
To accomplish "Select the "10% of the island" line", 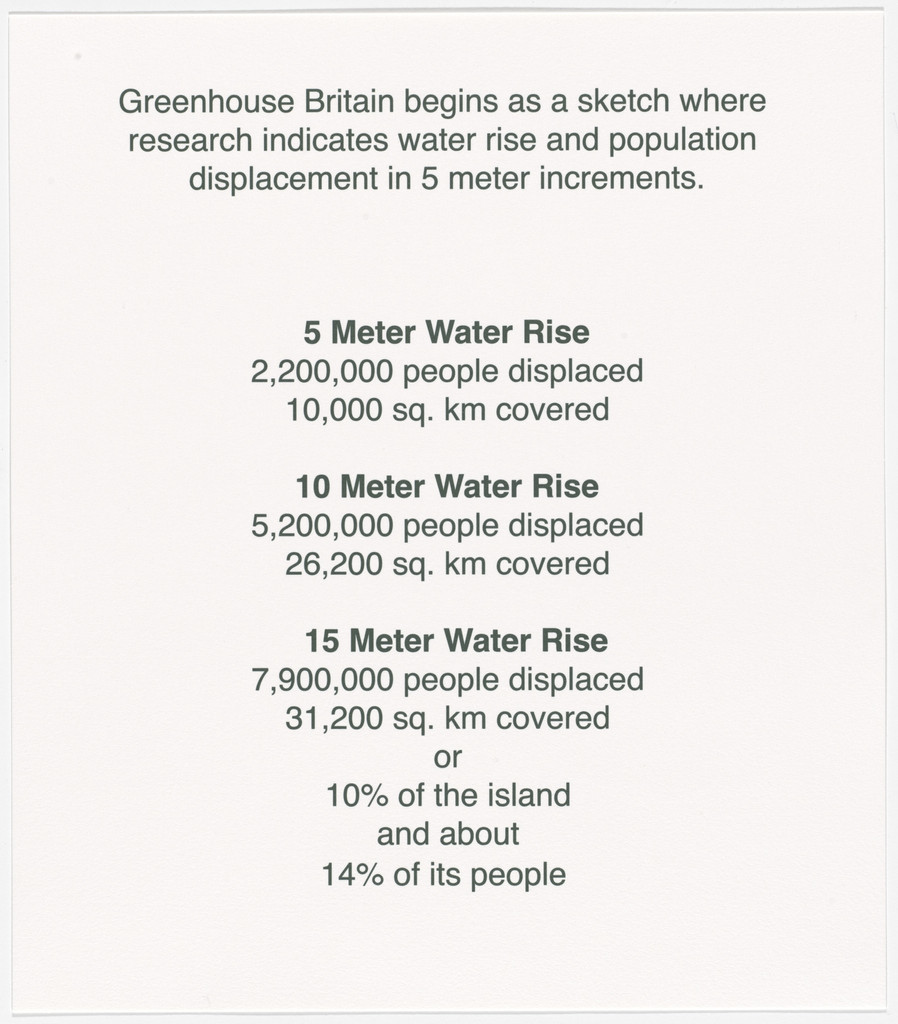I will tap(448, 796).
